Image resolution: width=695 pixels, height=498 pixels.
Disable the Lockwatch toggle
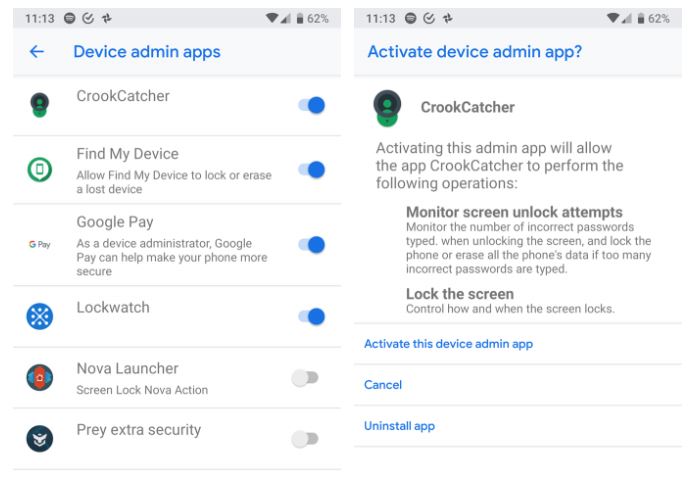point(312,317)
